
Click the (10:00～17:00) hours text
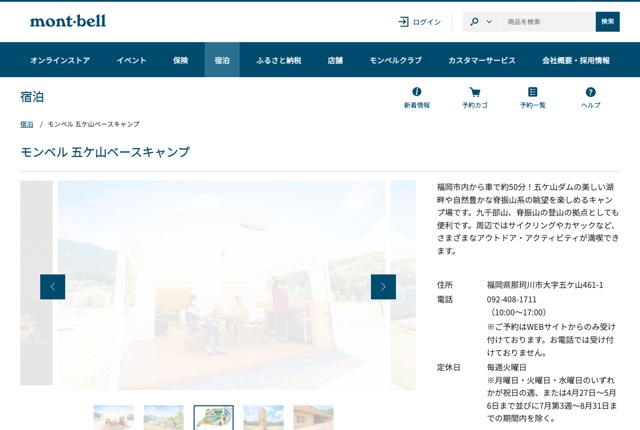pyautogui.click(x=518, y=313)
